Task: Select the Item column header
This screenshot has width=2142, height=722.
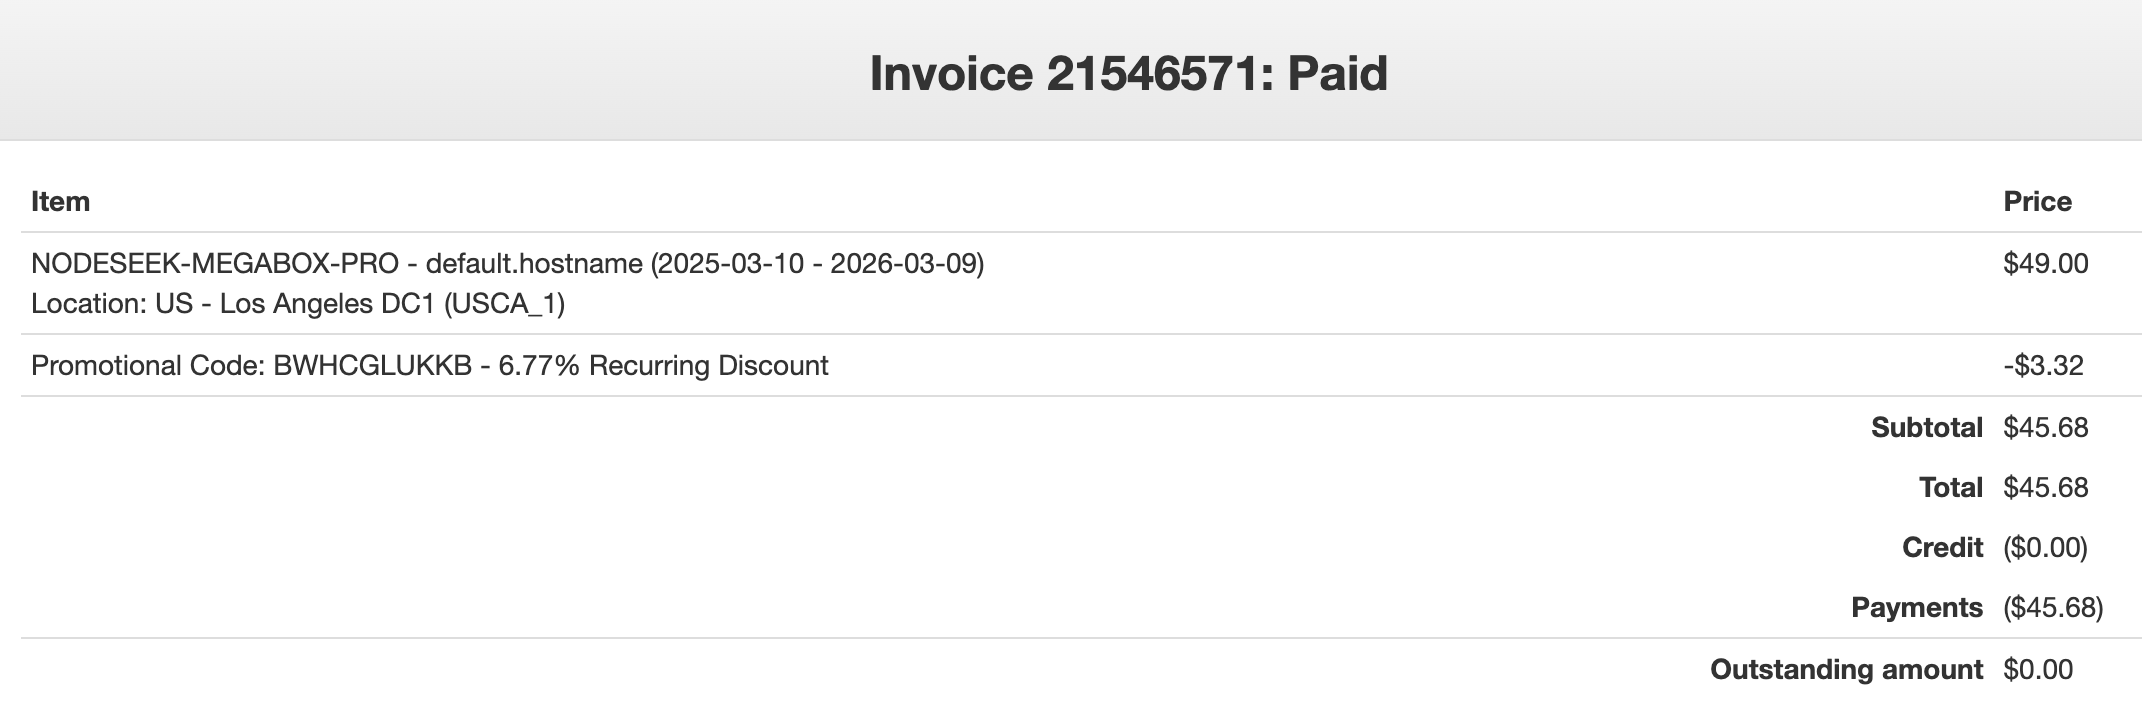Action: click(60, 201)
